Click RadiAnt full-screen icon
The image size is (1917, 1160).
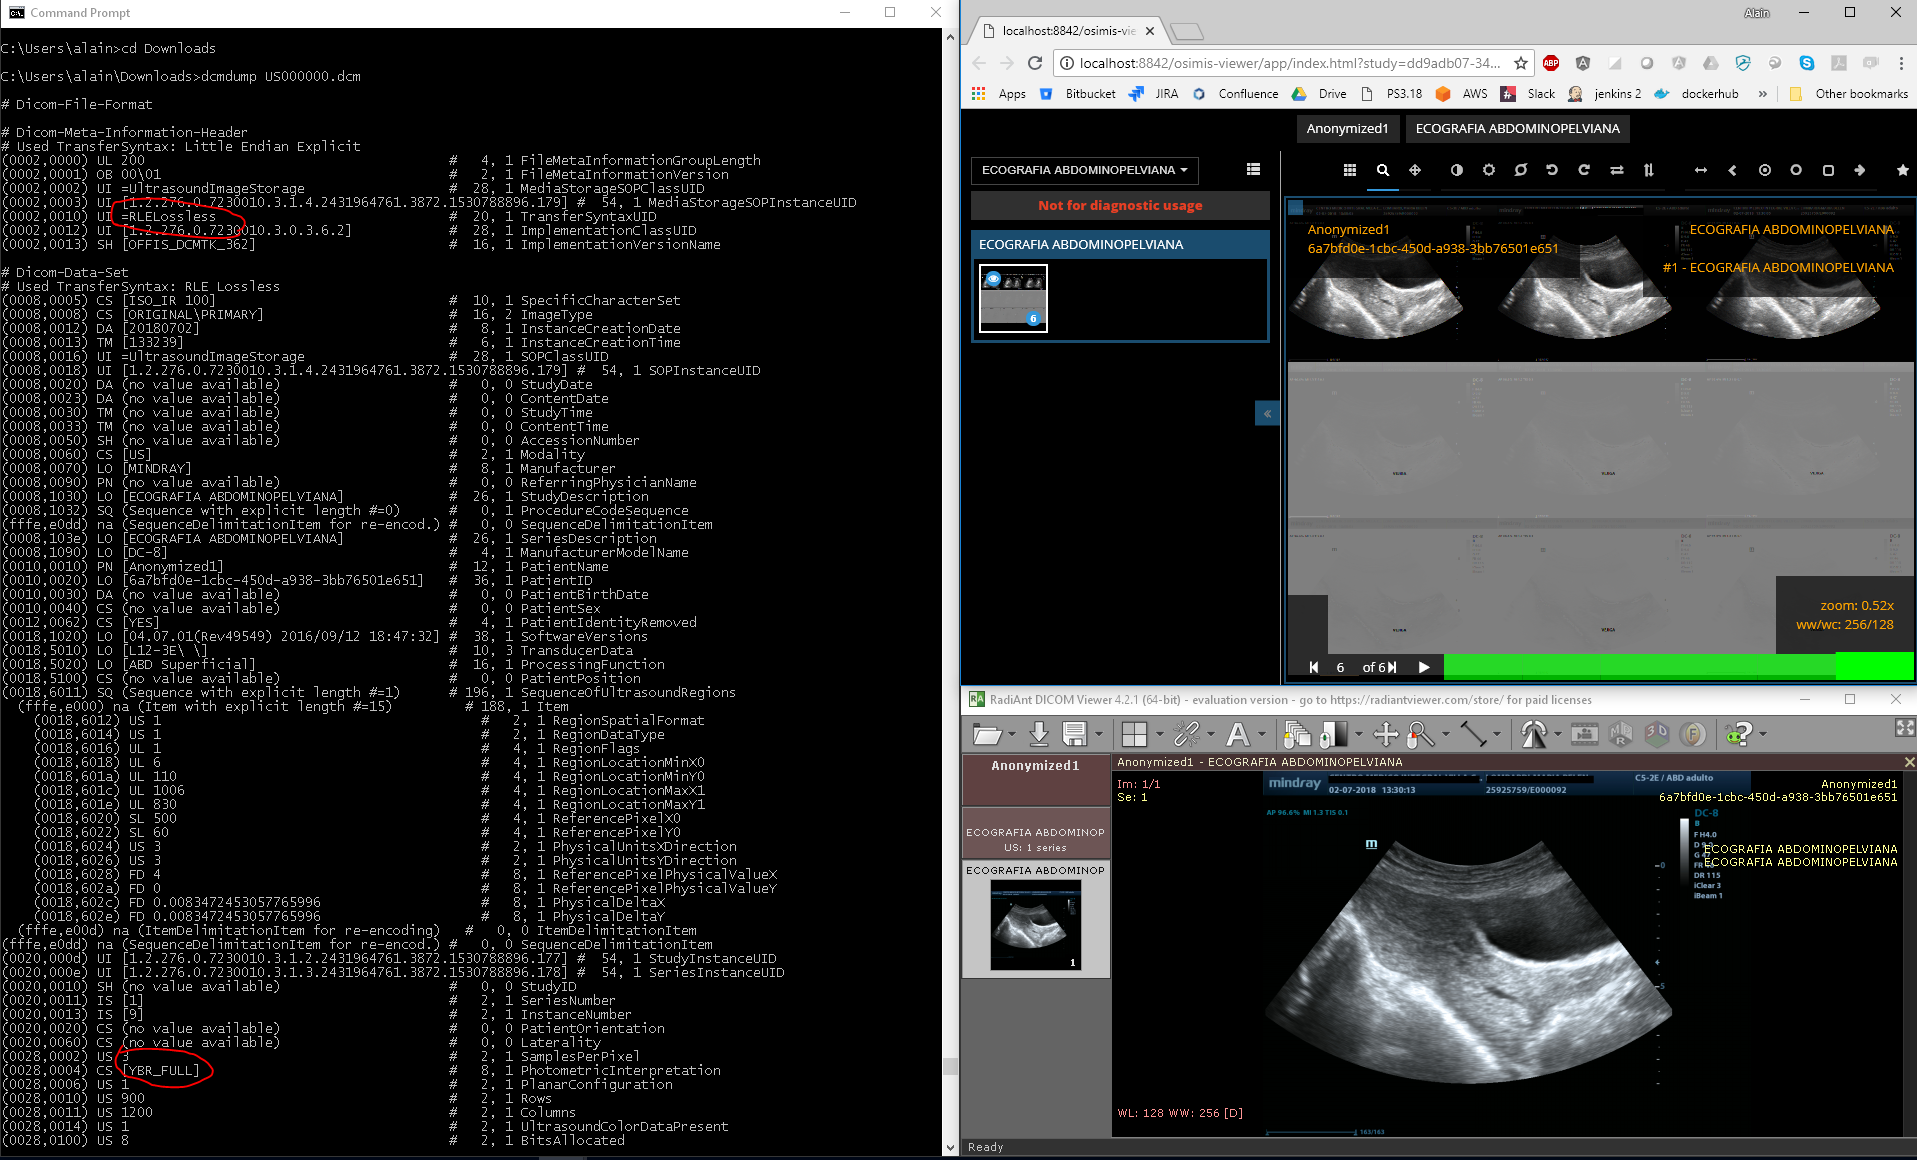click(x=1904, y=728)
